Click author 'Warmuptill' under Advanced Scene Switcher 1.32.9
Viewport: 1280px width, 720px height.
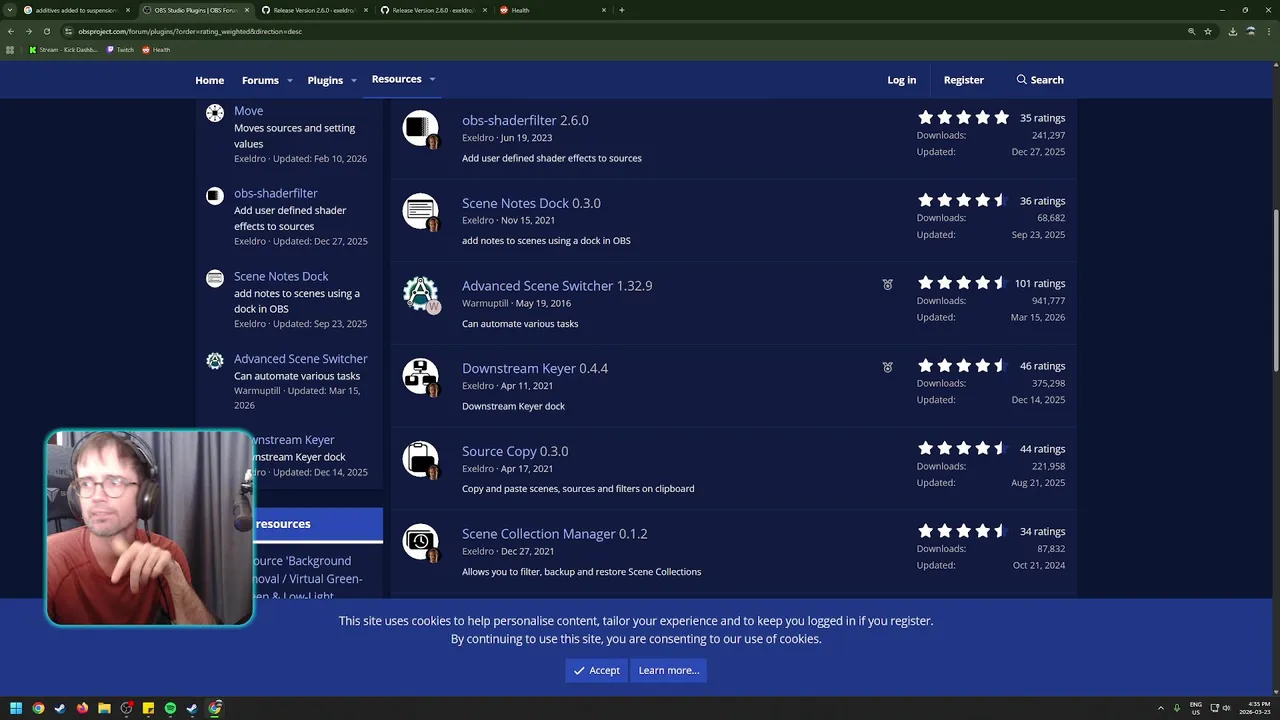click(485, 303)
